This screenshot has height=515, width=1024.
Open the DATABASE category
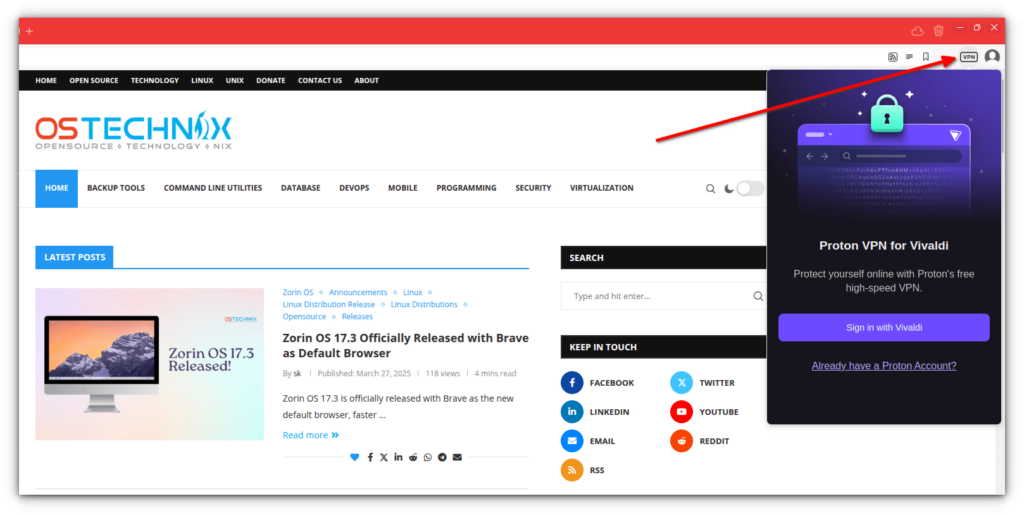[x=300, y=188]
